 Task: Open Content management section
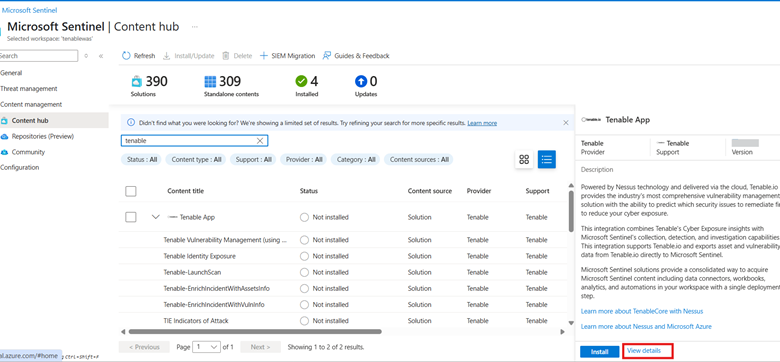(x=31, y=104)
